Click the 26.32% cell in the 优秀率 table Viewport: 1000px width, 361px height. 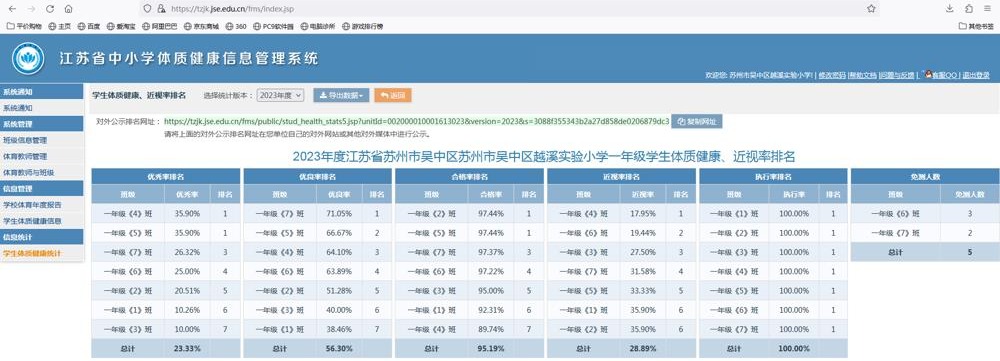(187, 253)
